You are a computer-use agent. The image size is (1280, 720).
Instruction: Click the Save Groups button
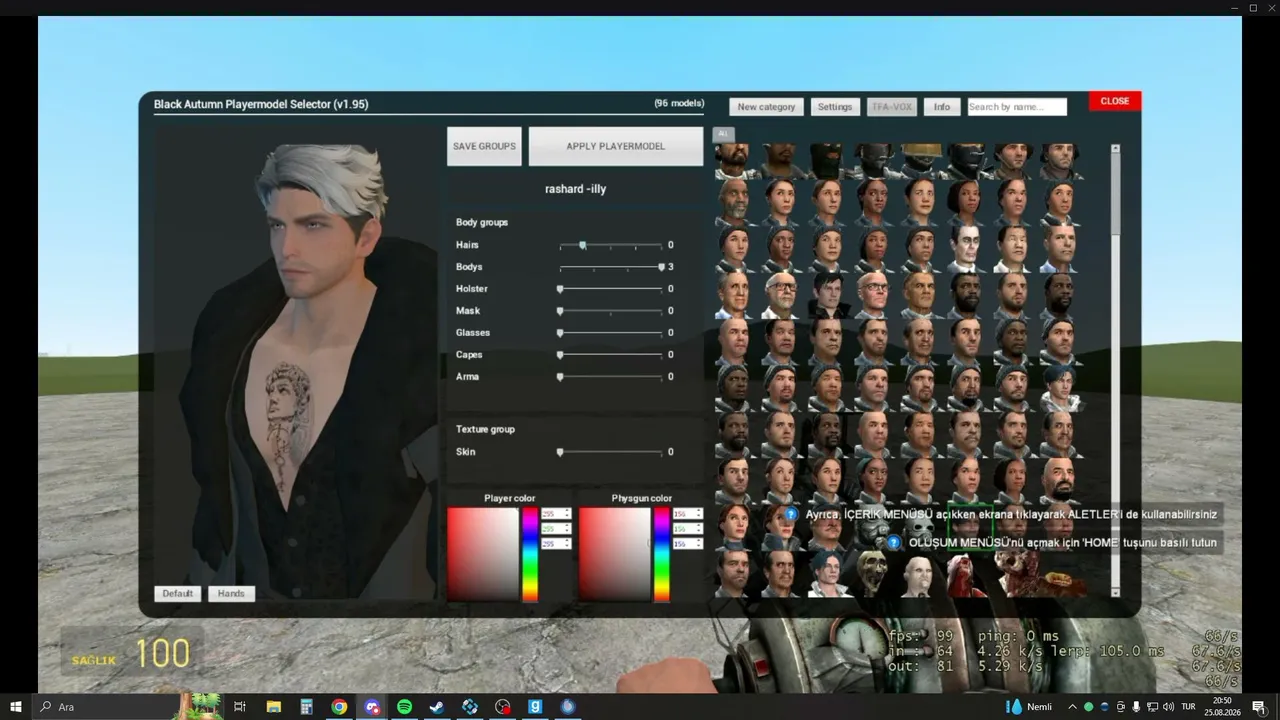point(484,146)
